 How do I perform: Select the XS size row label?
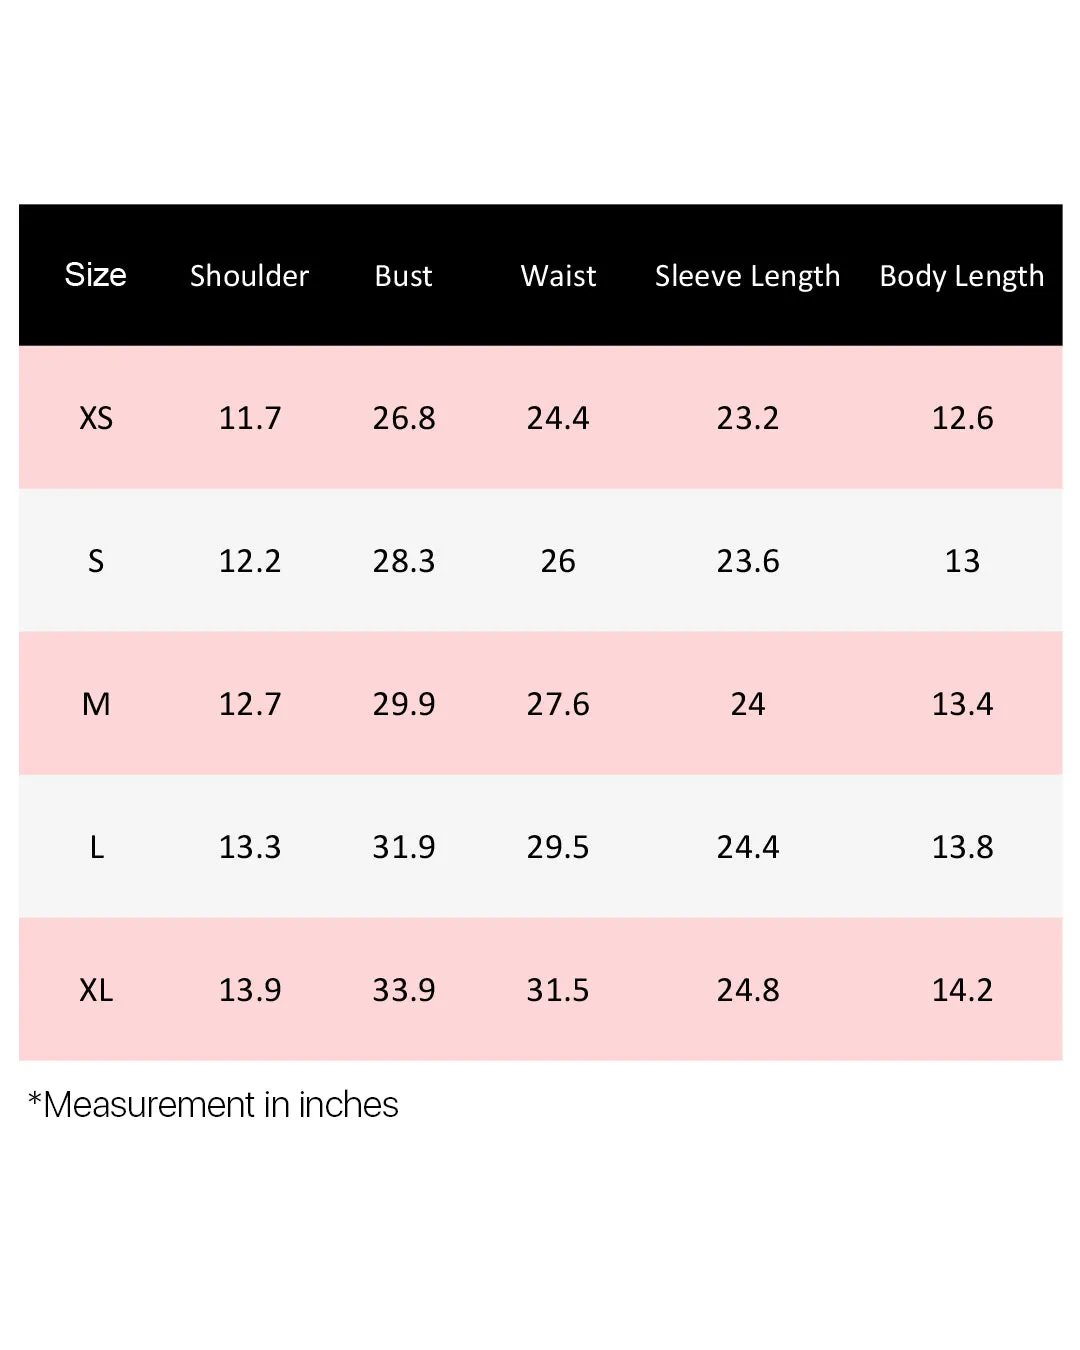coord(96,418)
